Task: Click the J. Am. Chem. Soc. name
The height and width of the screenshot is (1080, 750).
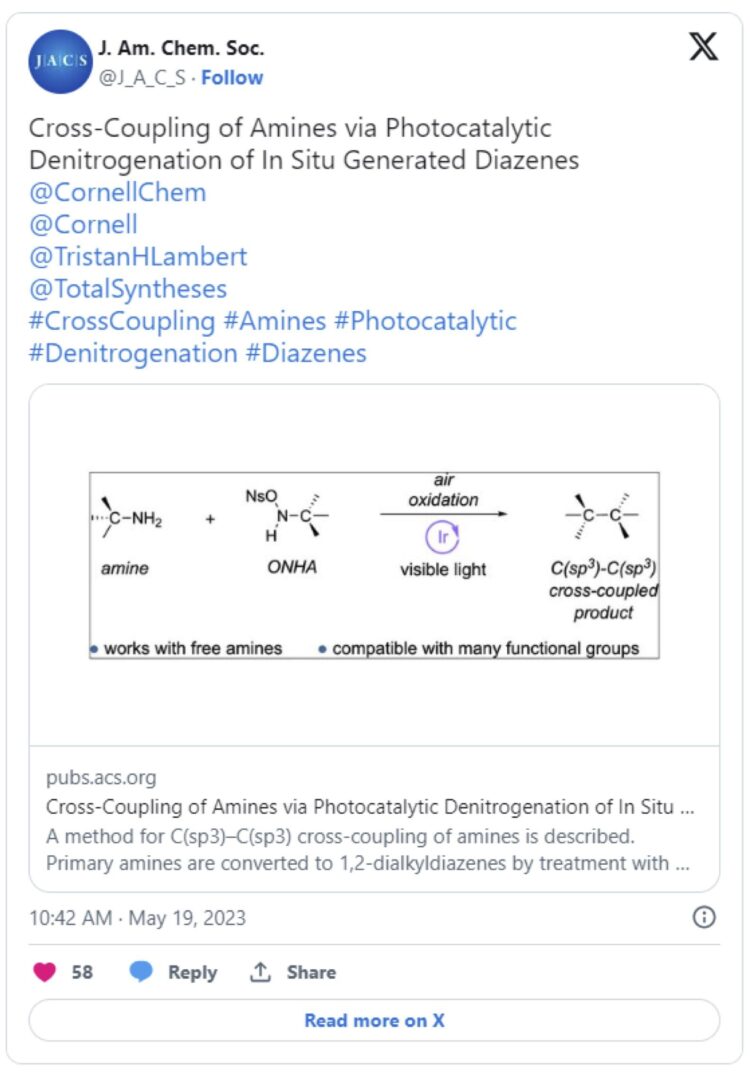Action: coord(181,48)
